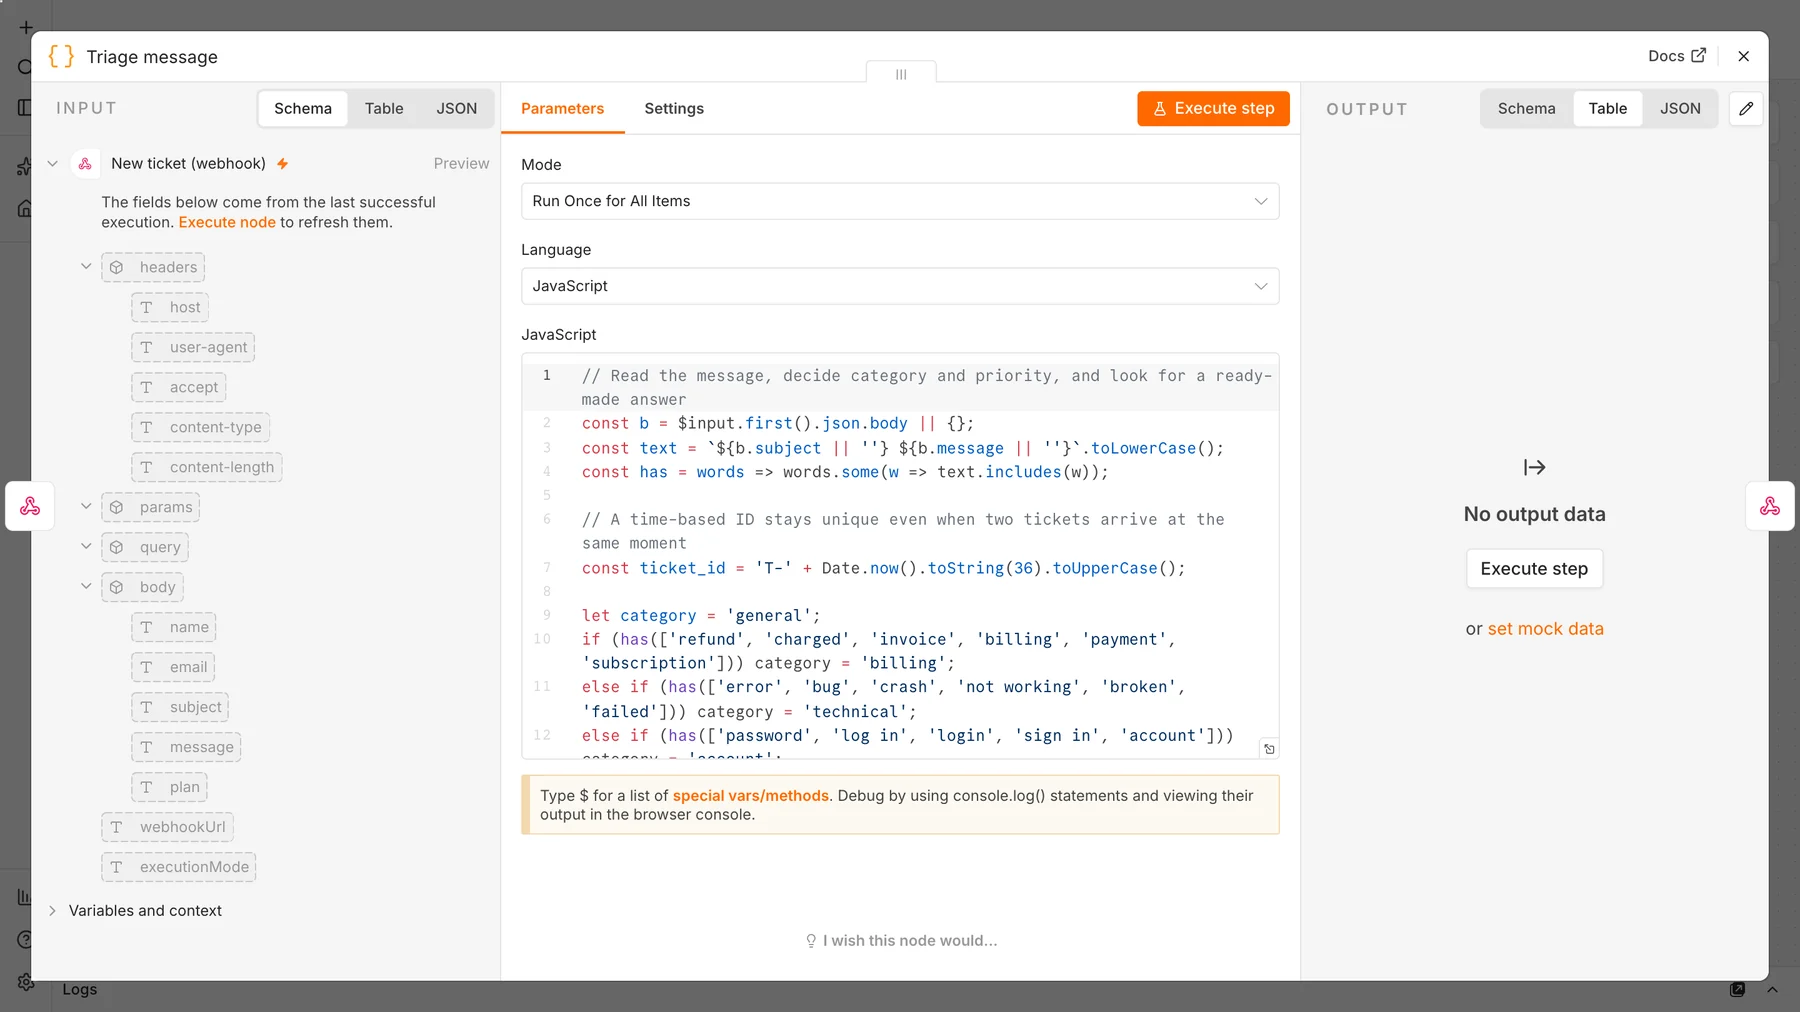
Task: Click the query object cube icon
Action: pyautogui.click(x=117, y=547)
